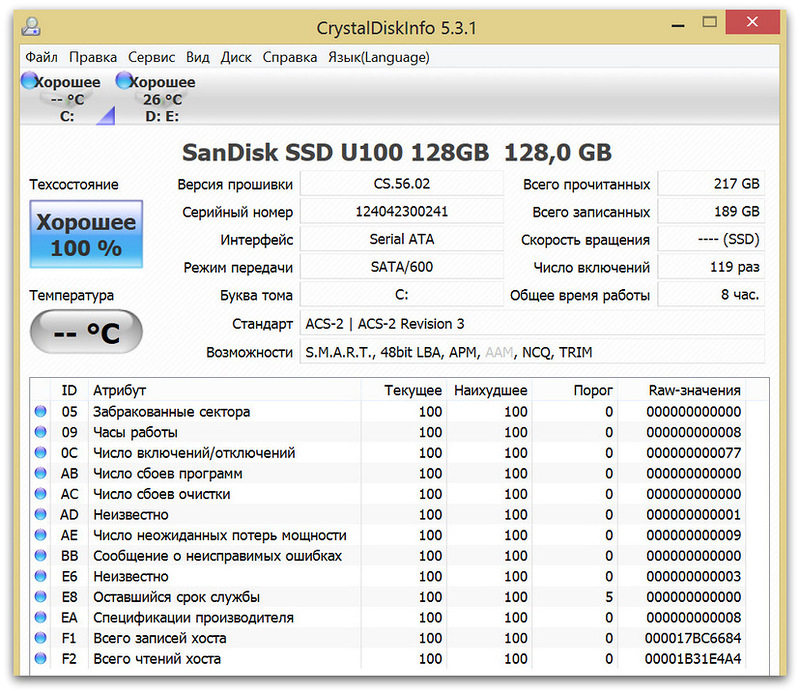Click status orb of row 09 Часы работы
800x693 pixels.
coord(40,432)
